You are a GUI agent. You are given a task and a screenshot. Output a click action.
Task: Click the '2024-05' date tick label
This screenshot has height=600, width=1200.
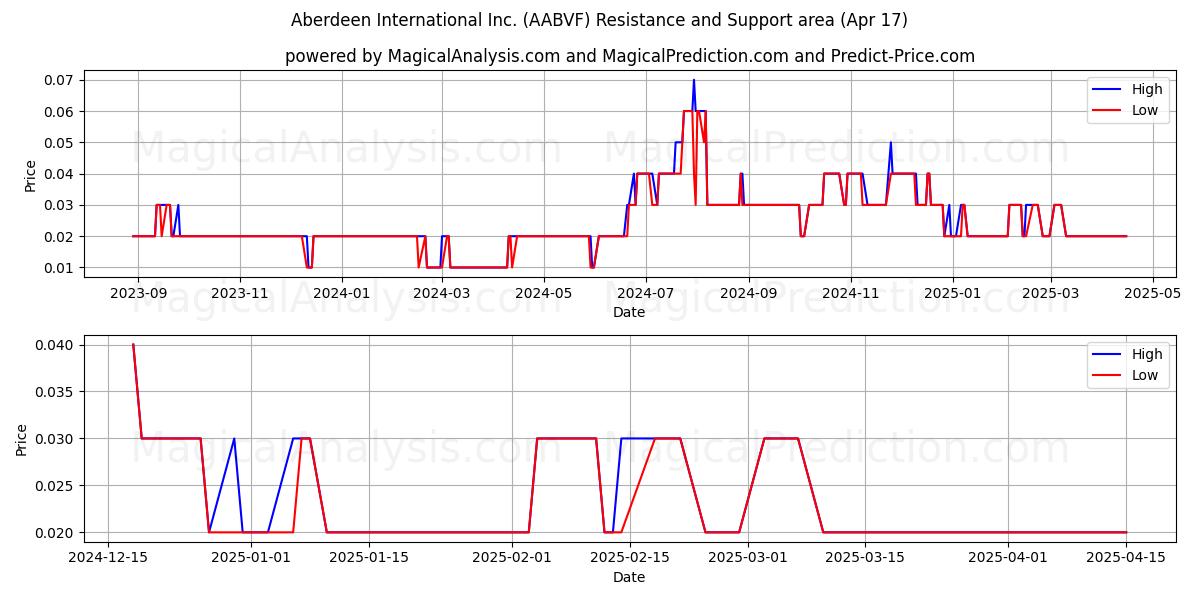click(544, 294)
